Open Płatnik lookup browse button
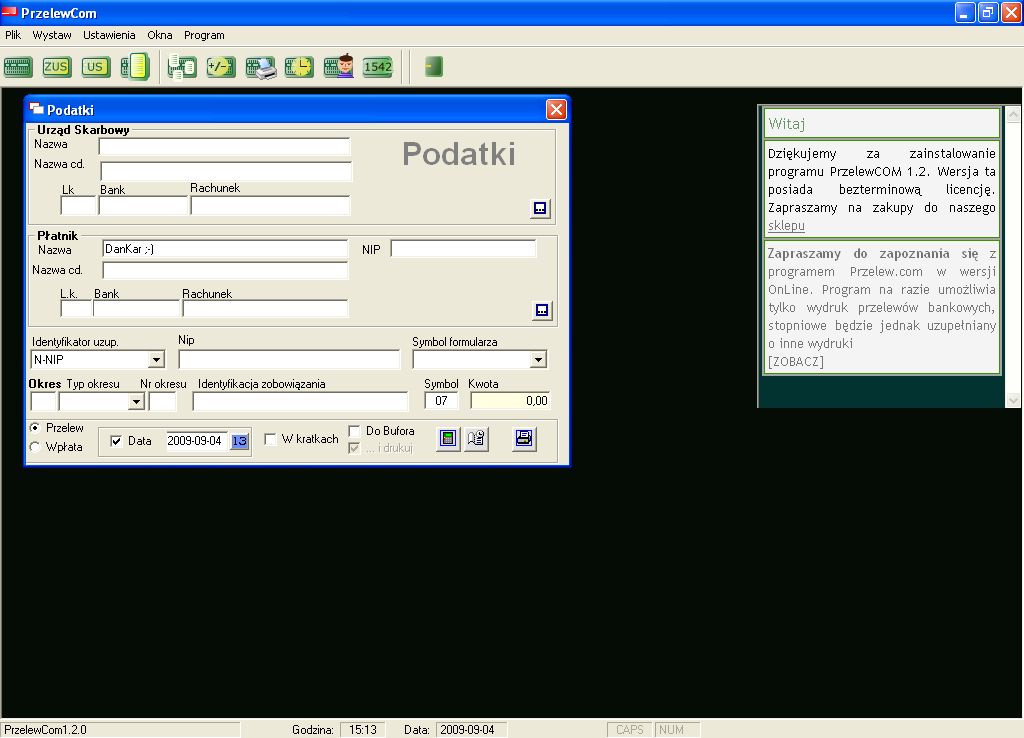This screenshot has width=1024, height=738. [x=542, y=310]
